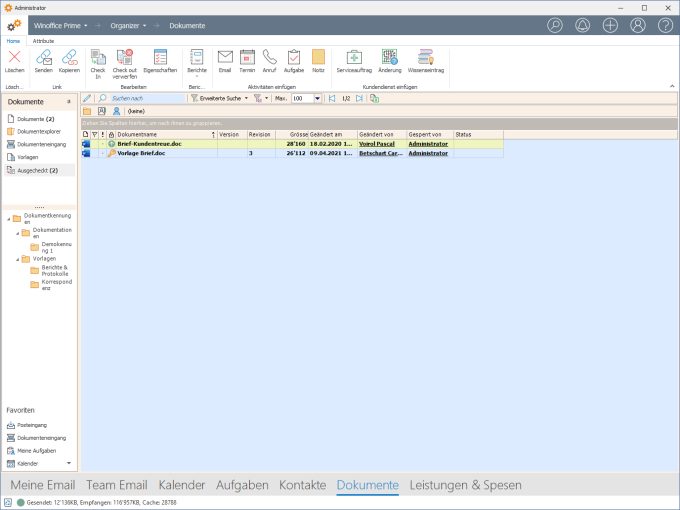
Task: Click the Eigenschaften properties icon
Action: tap(160, 58)
